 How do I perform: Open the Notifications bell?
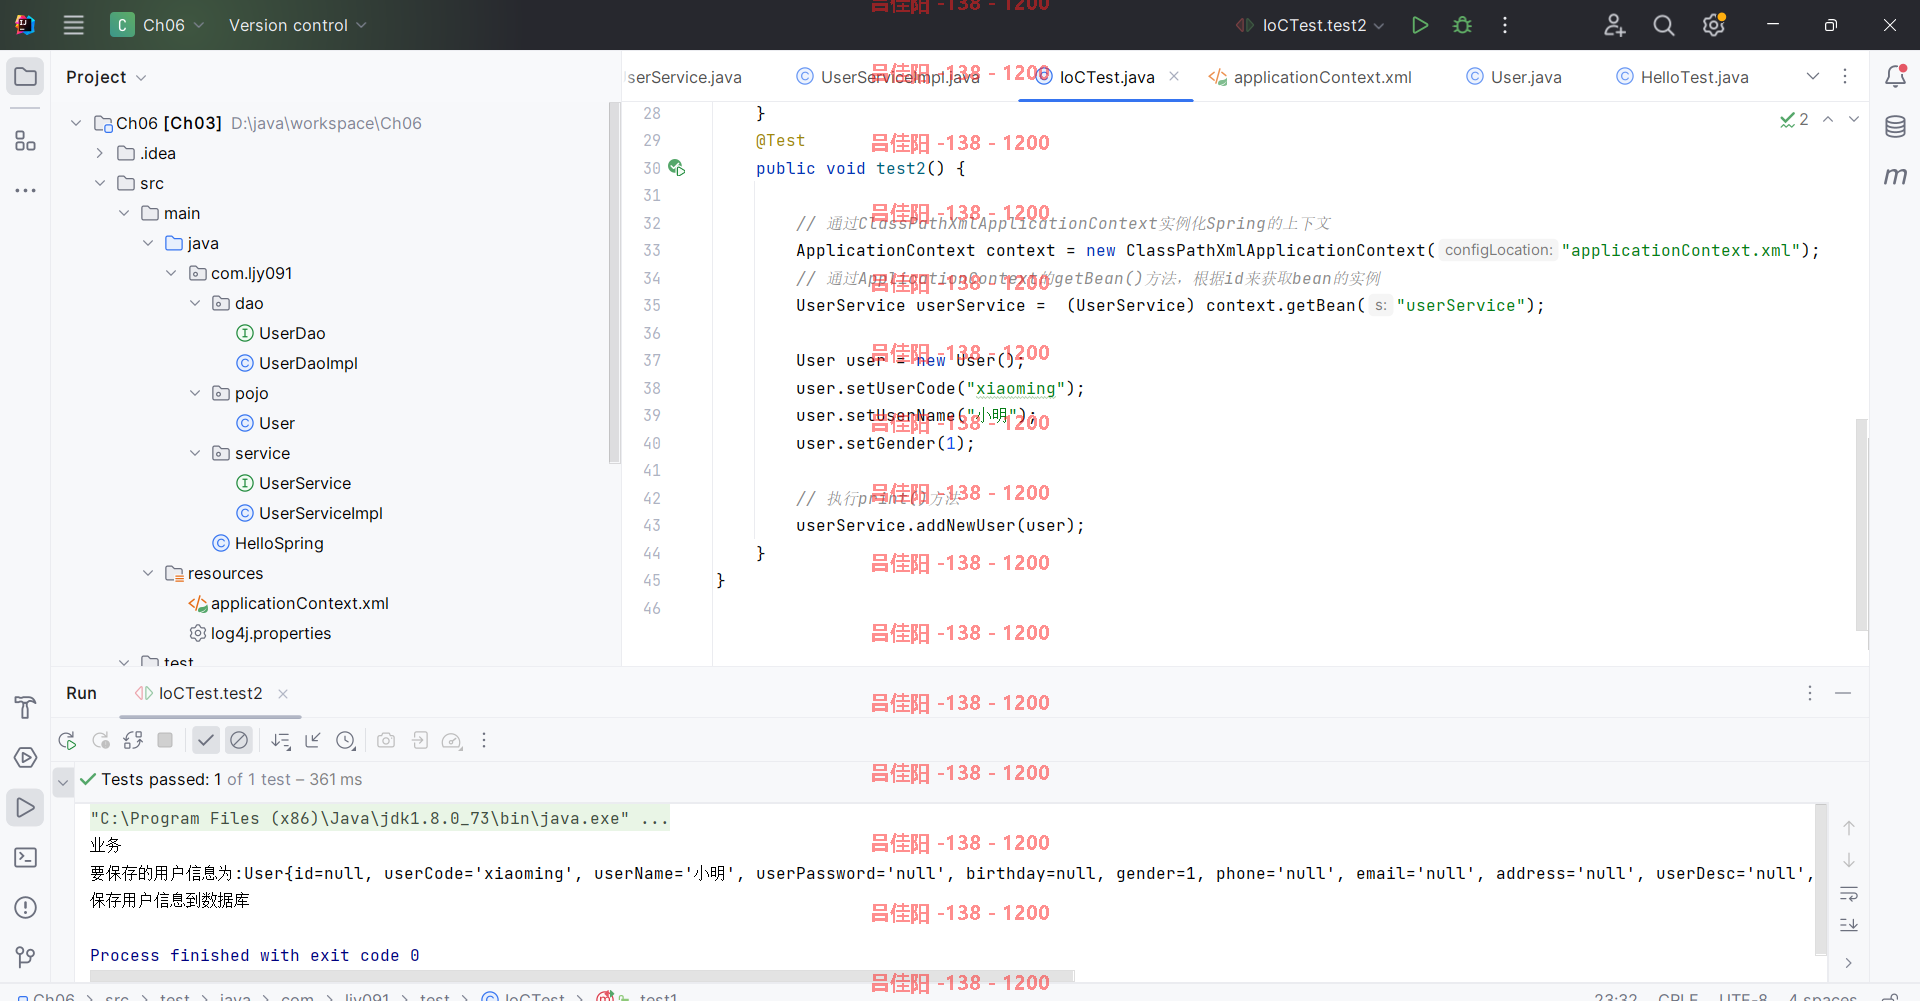[1895, 77]
